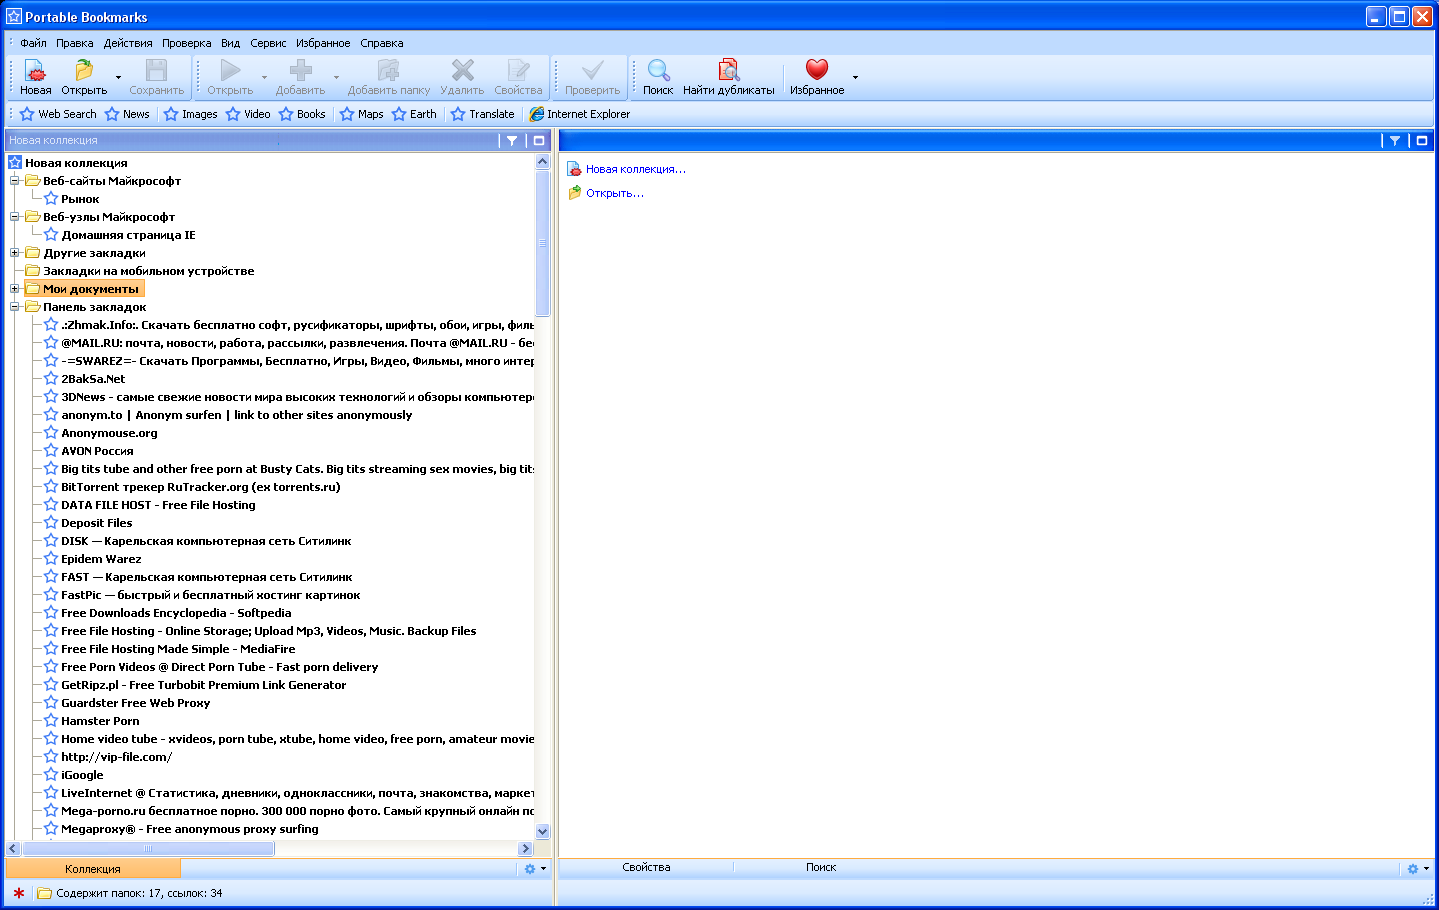Click the Сохранить disk icon
1439x910 pixels.
[x=156, y=70]
